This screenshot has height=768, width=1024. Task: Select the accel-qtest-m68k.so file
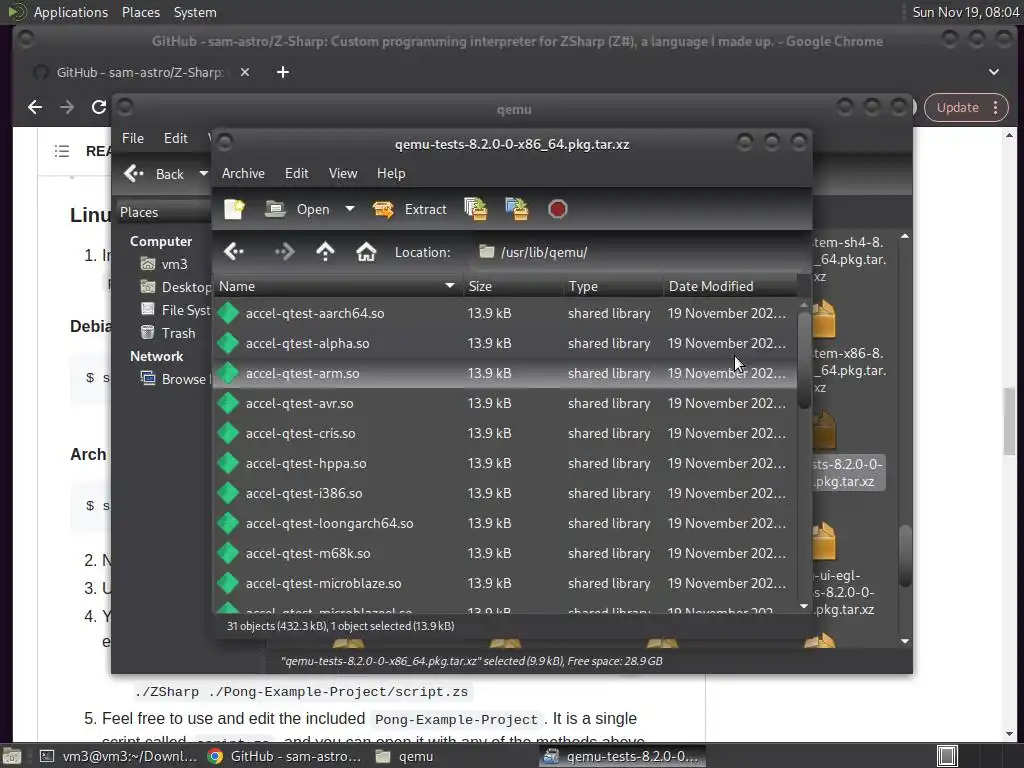pyautogui.click(x=505, y=554)
